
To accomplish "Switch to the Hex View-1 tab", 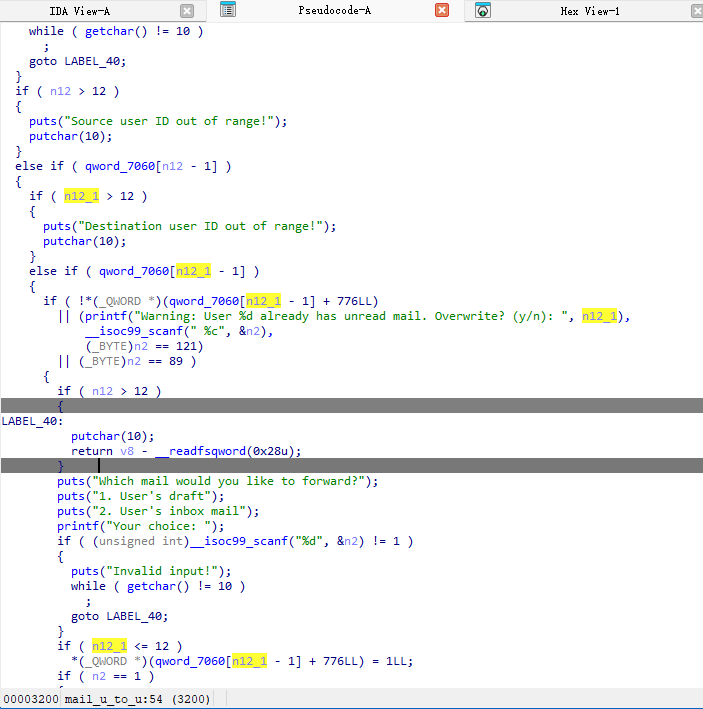I will 590,11.
